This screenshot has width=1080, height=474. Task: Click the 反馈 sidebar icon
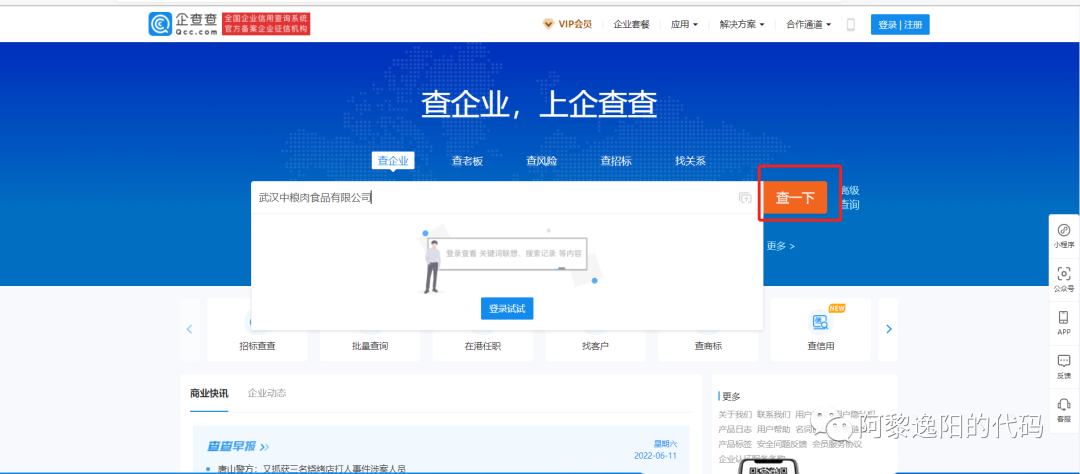click(x=1063, y=367)
